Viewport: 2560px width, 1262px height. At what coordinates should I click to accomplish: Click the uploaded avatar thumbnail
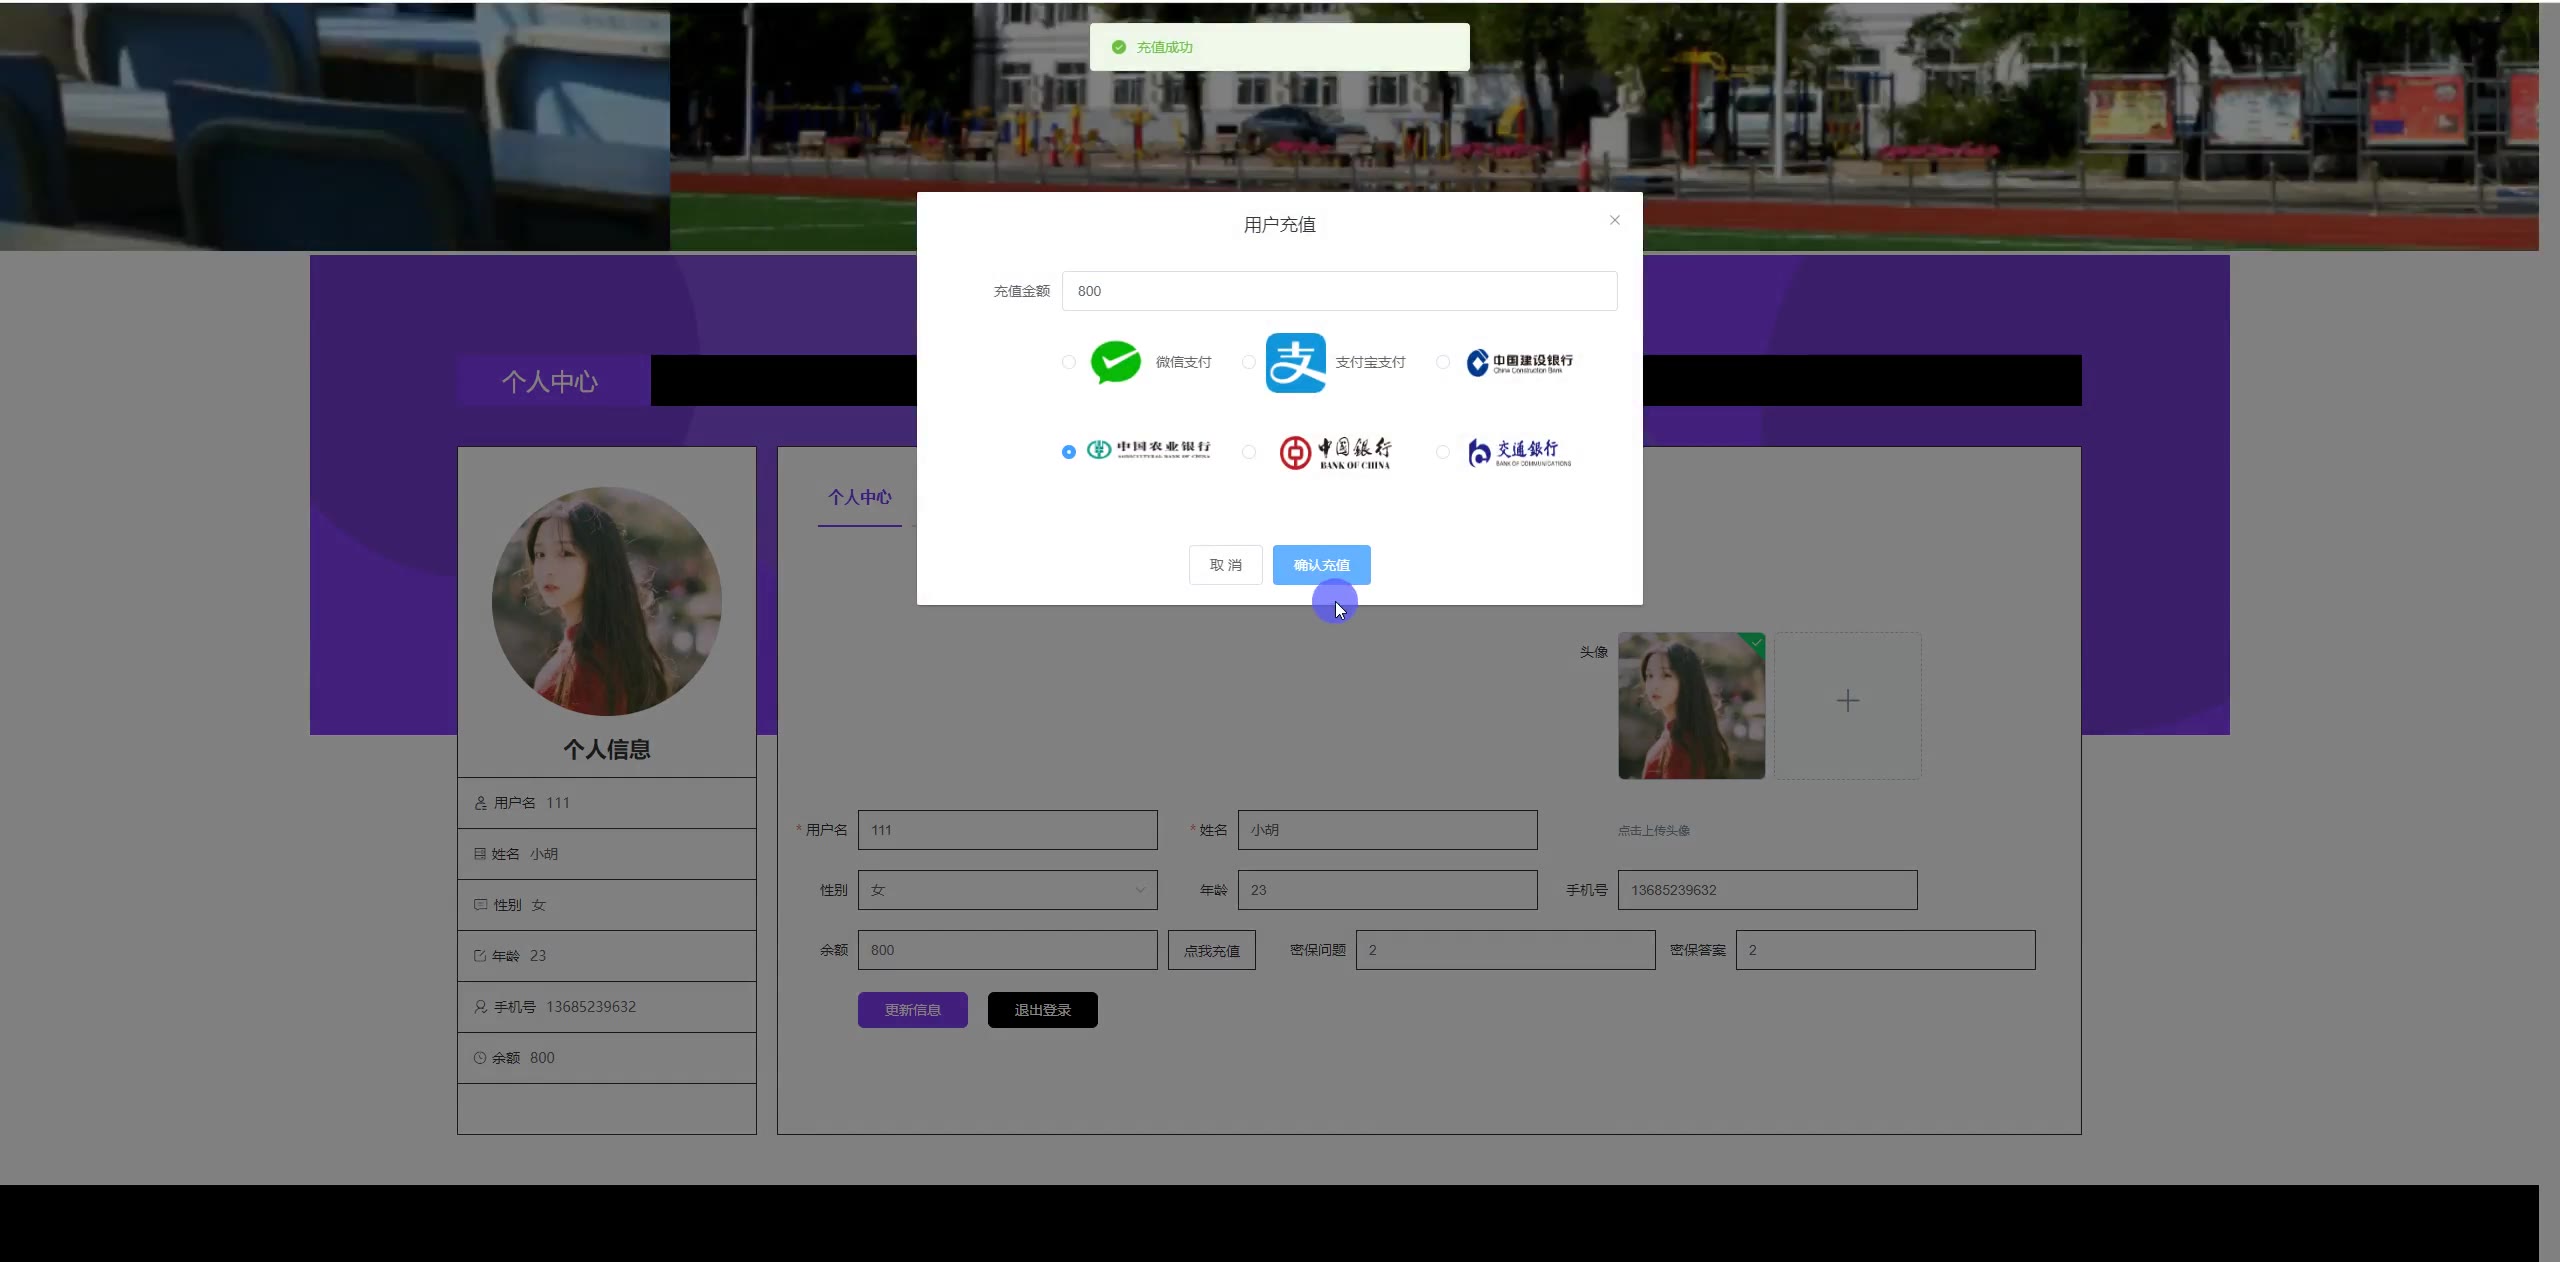point(1691,706)
